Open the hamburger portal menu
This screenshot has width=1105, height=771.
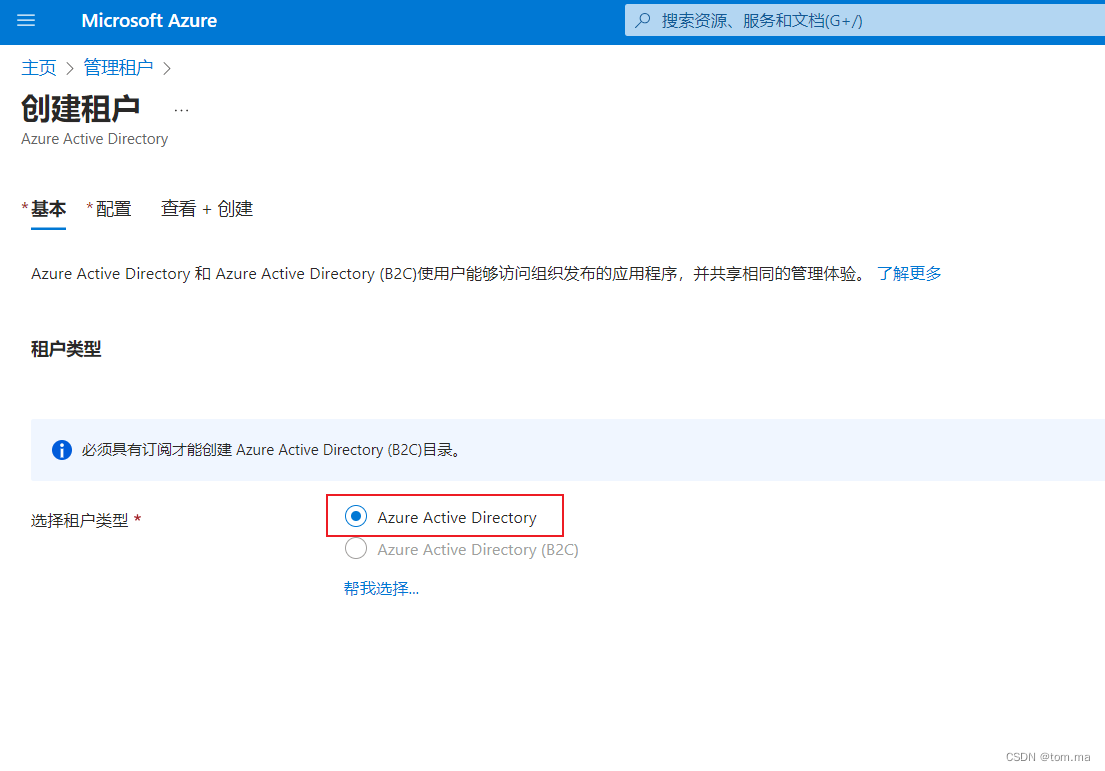tap(26, 20)
